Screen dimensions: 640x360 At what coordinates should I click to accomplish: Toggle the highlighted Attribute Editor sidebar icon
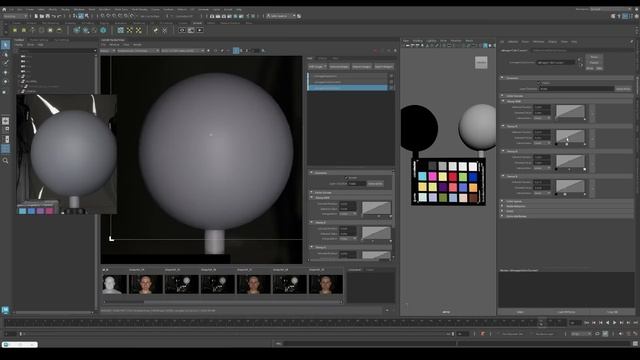[625, 16]
